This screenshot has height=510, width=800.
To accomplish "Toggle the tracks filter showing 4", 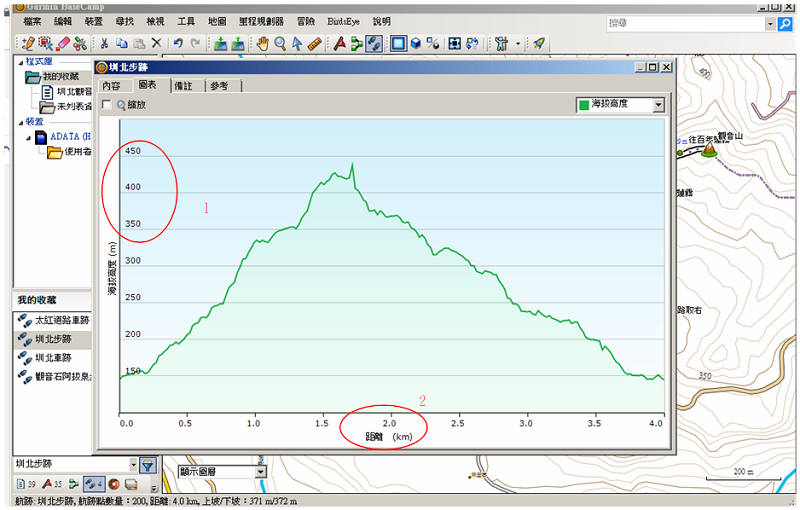I will click(x=94, y=483).
